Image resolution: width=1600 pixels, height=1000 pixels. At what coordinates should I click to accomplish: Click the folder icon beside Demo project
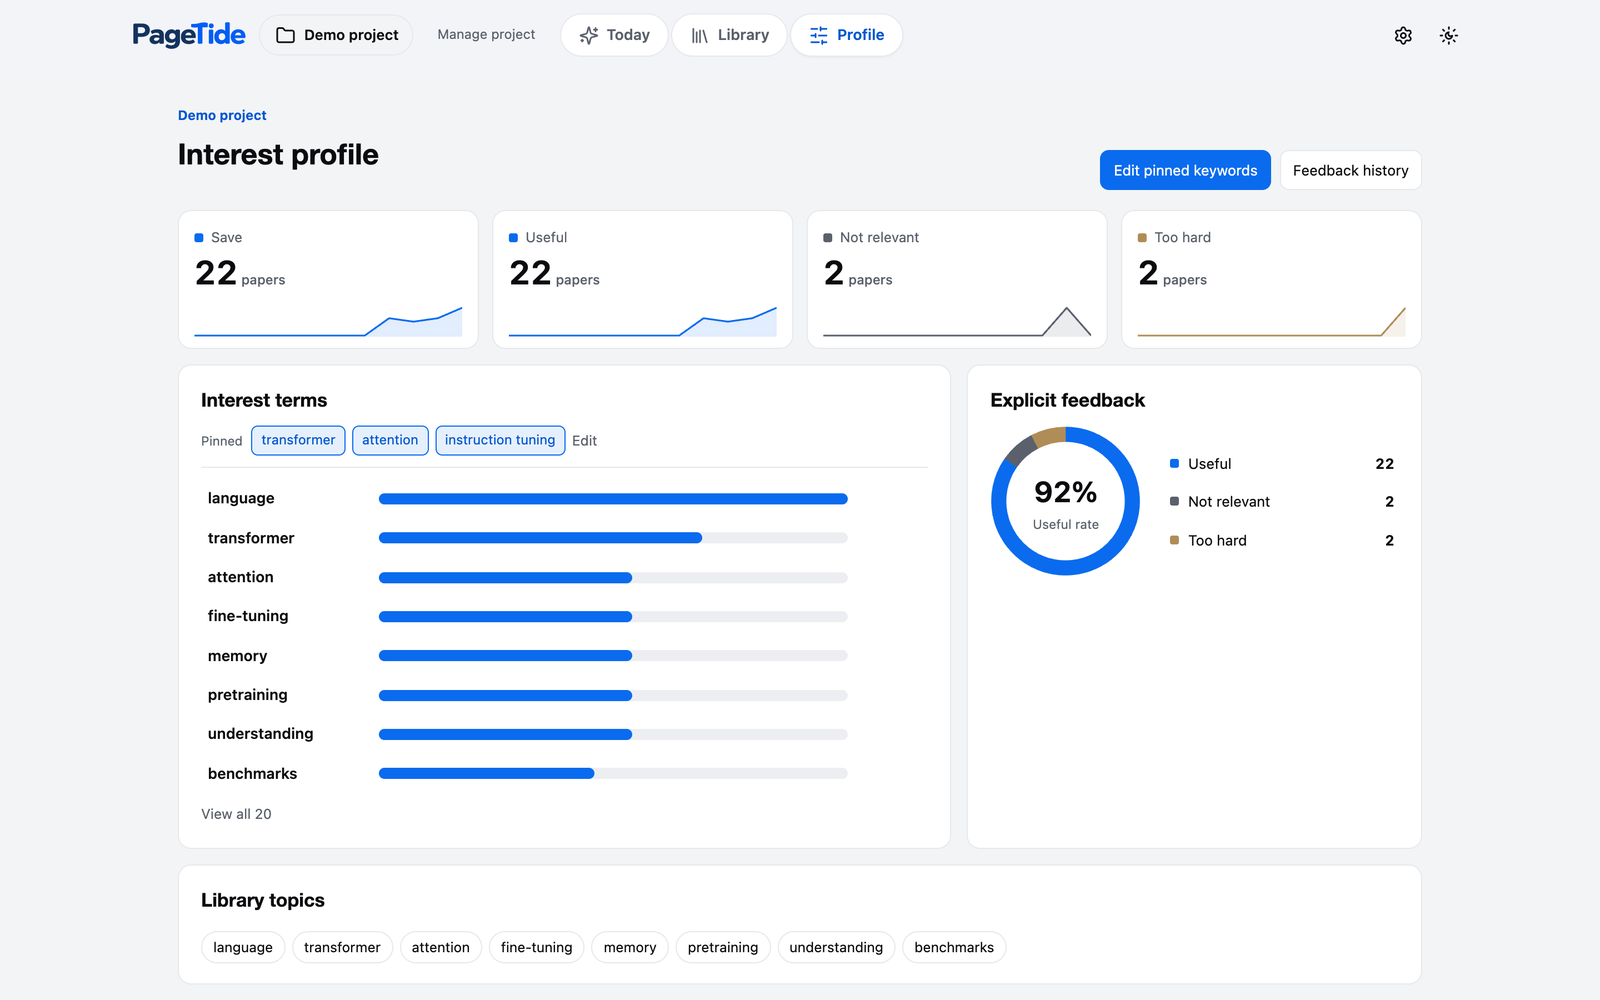(285, 35)
